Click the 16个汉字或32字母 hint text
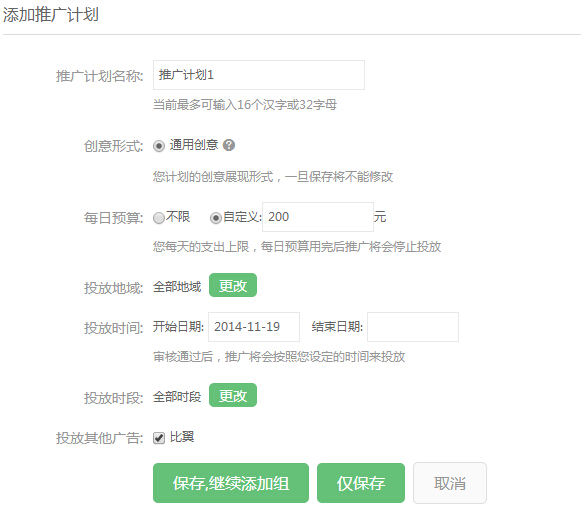 tap(287, 105)
